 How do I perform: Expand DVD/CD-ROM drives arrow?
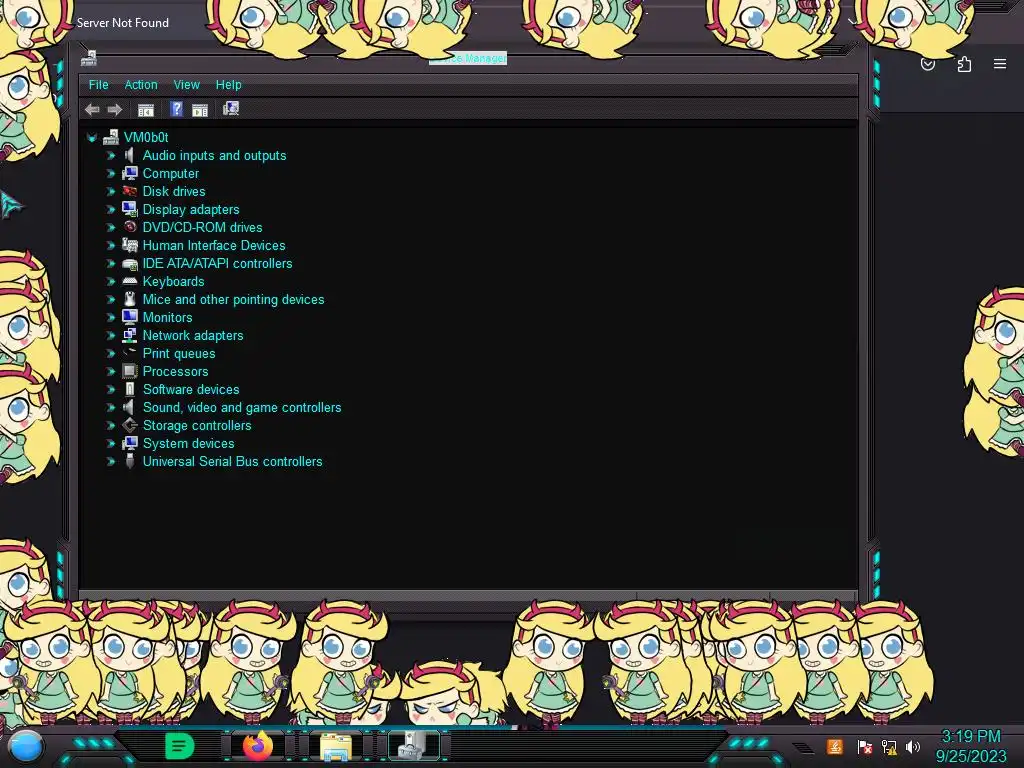(110, 227)
